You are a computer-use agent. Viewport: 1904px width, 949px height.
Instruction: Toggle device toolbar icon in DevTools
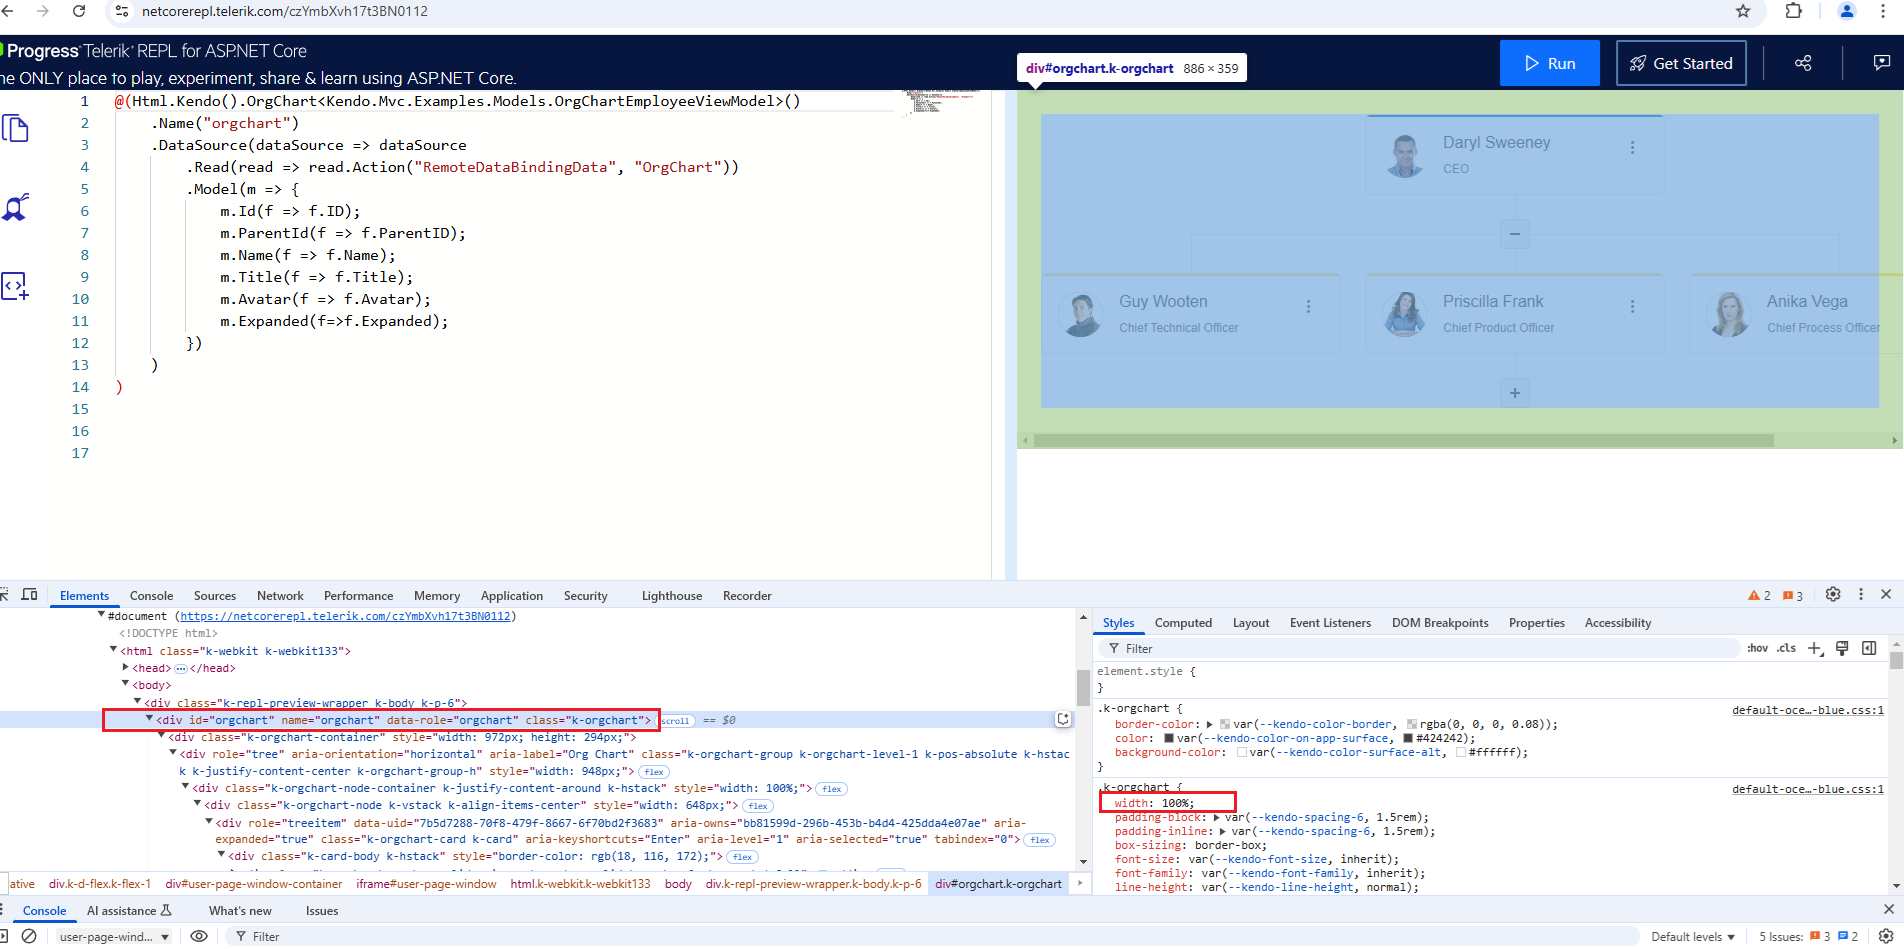(30, 595)
